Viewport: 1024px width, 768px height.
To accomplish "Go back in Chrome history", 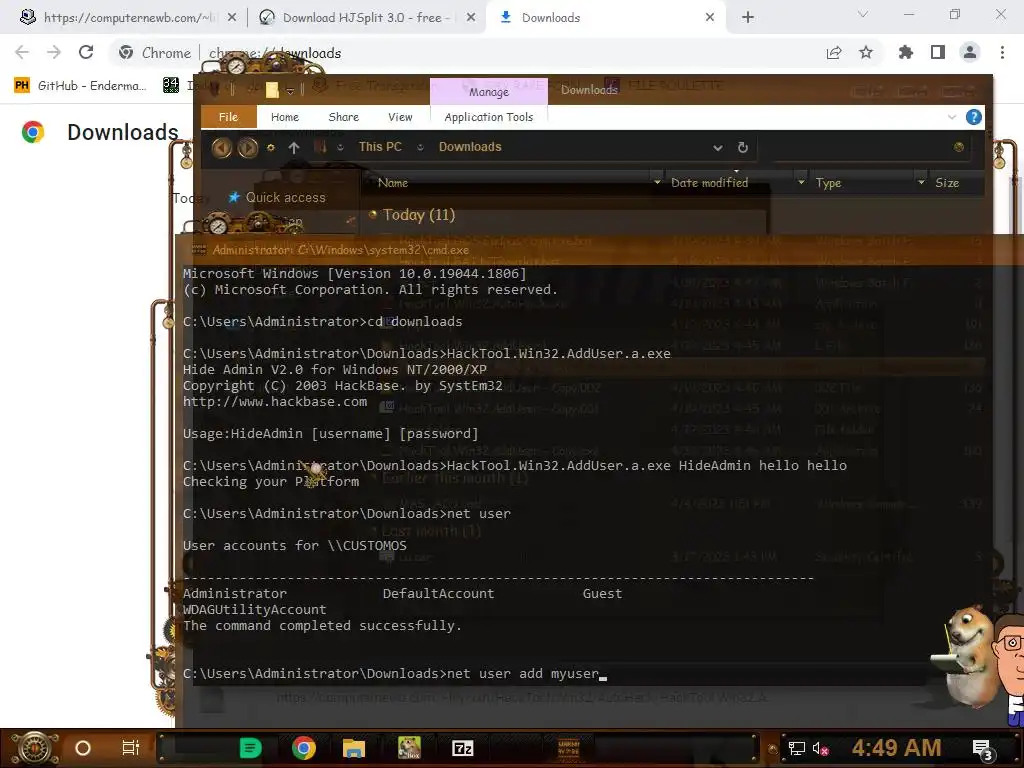I will [x=22, y=52].
